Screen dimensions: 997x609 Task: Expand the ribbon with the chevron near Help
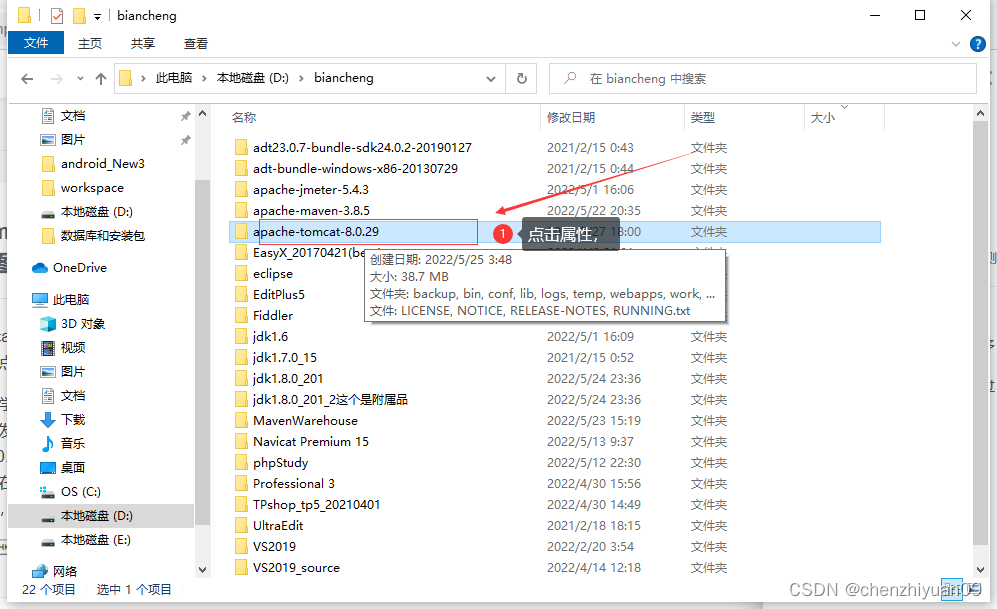956,43
